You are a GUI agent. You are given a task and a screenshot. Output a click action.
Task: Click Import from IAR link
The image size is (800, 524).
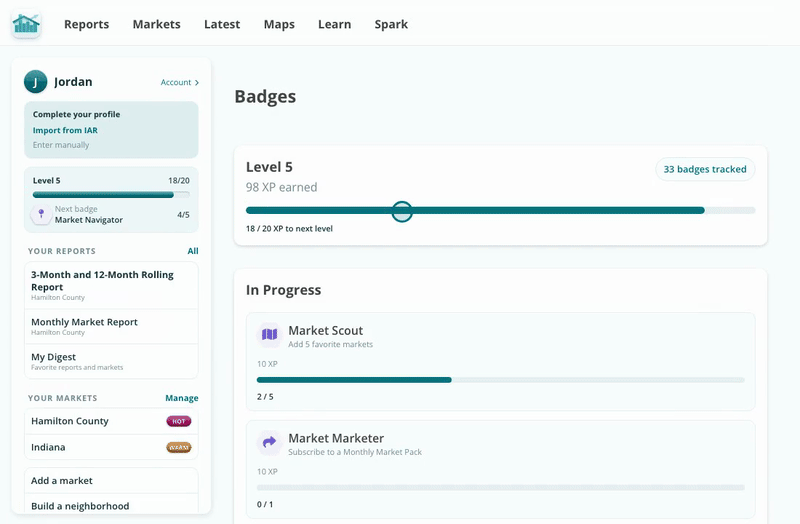pos(65,130)
